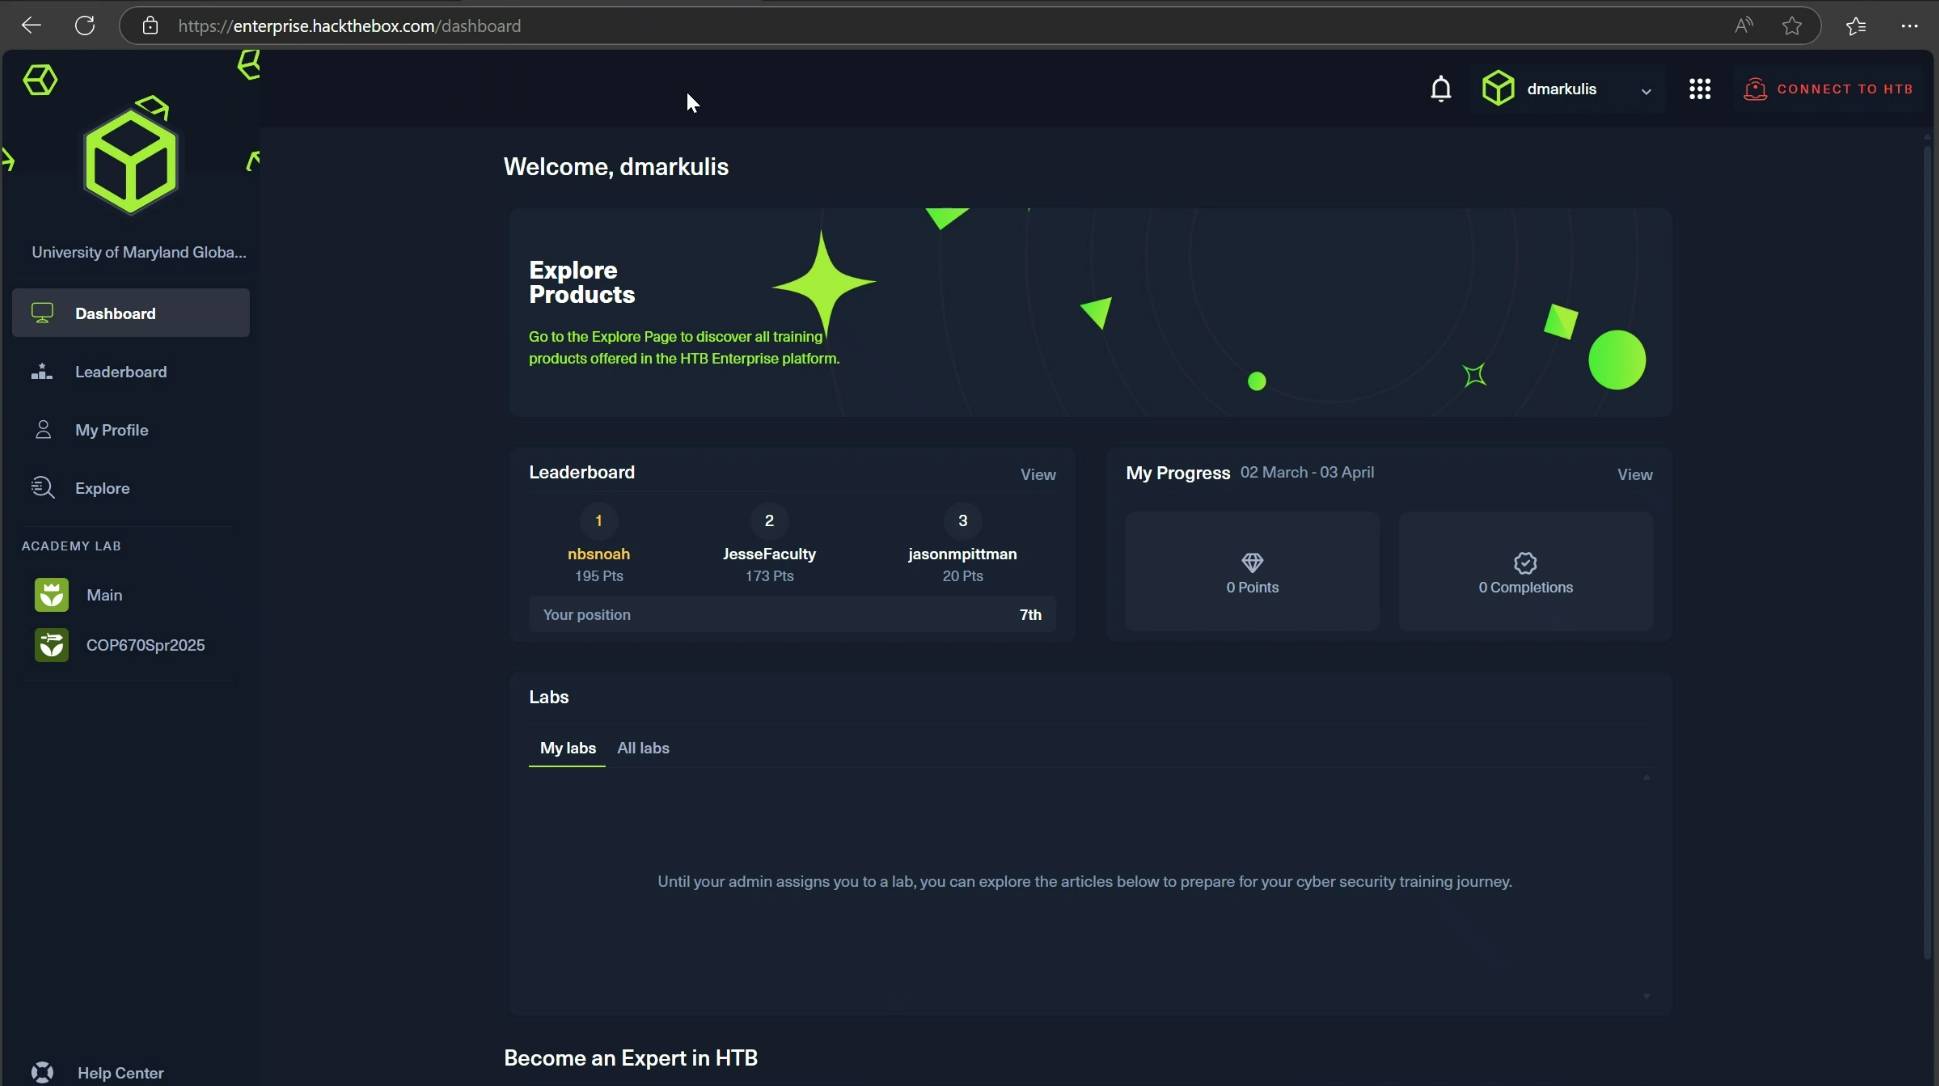Image resolution: width=1939 pixels, height=1086 pixels.
Task: Select the My labs tab
Action: pyautogui.click(x=567, y=748)
